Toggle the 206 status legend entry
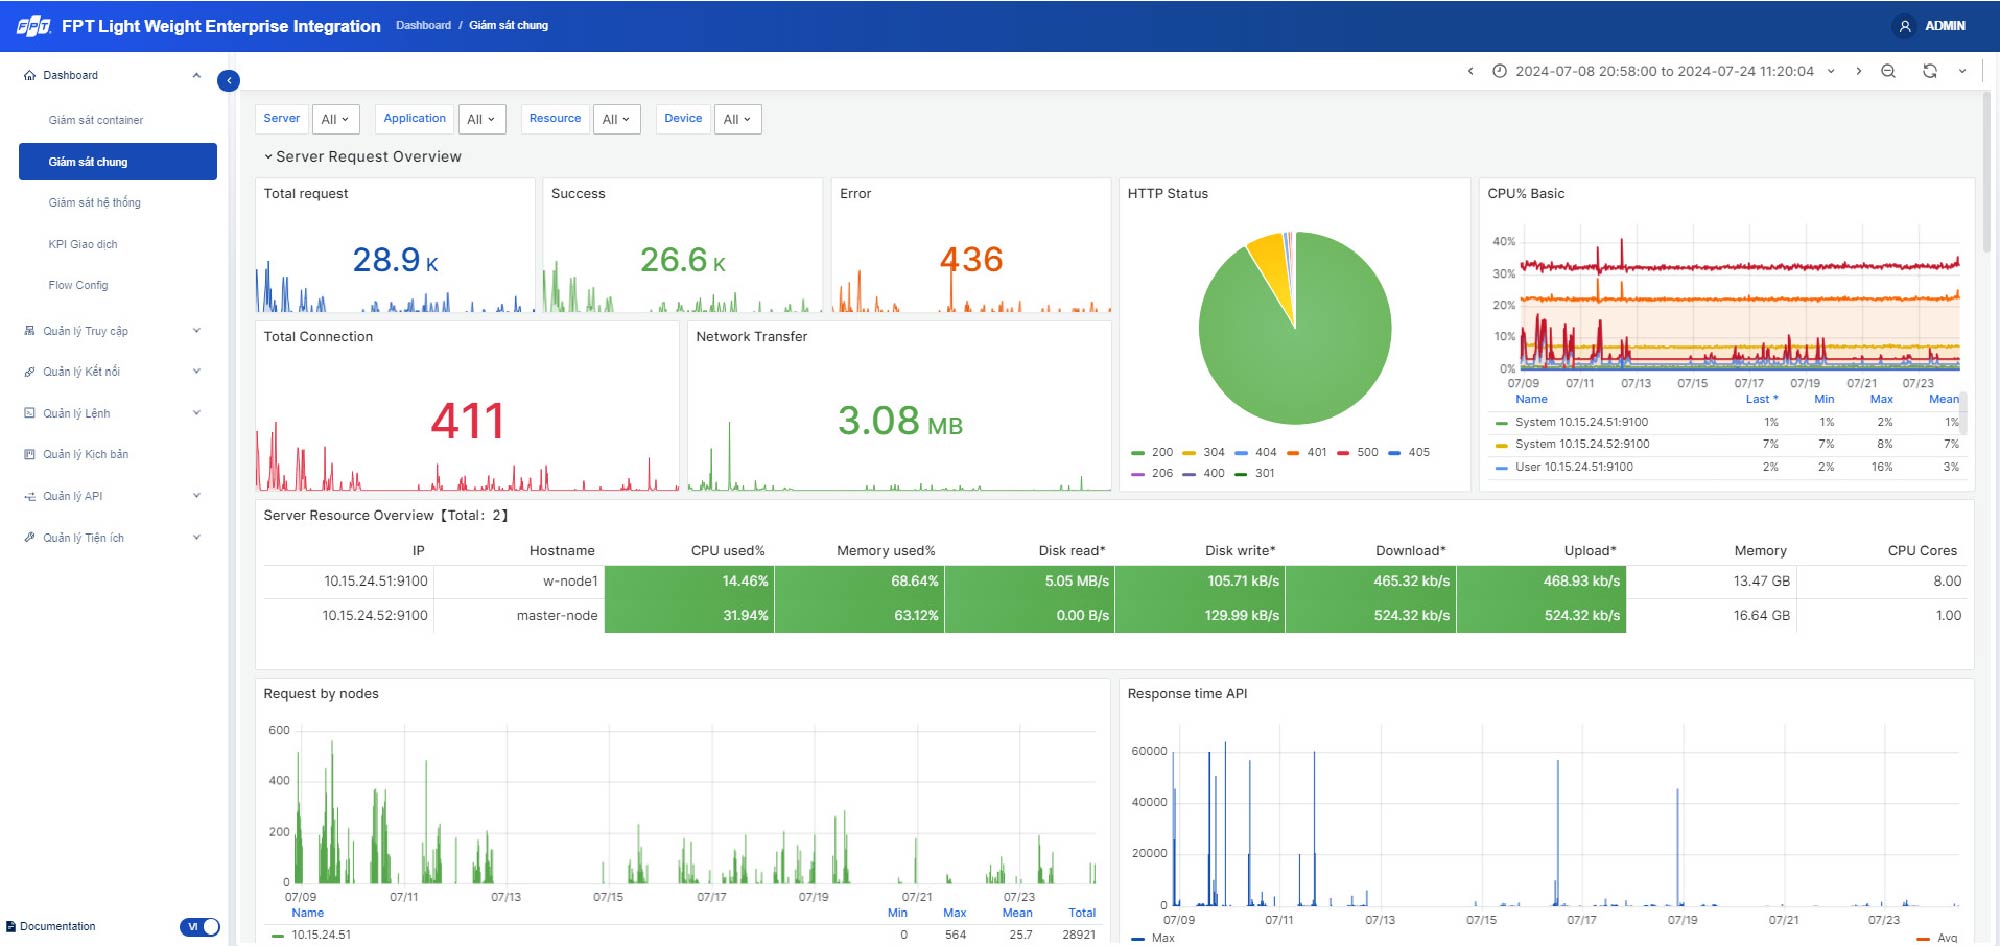Image resolution: width=2000 pixels, height=946 pixels. (x=1152, y=473)
